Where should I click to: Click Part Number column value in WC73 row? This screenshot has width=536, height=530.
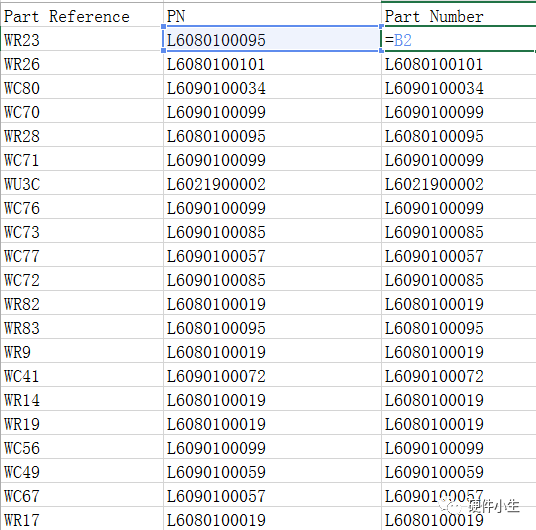coord(458,231)
